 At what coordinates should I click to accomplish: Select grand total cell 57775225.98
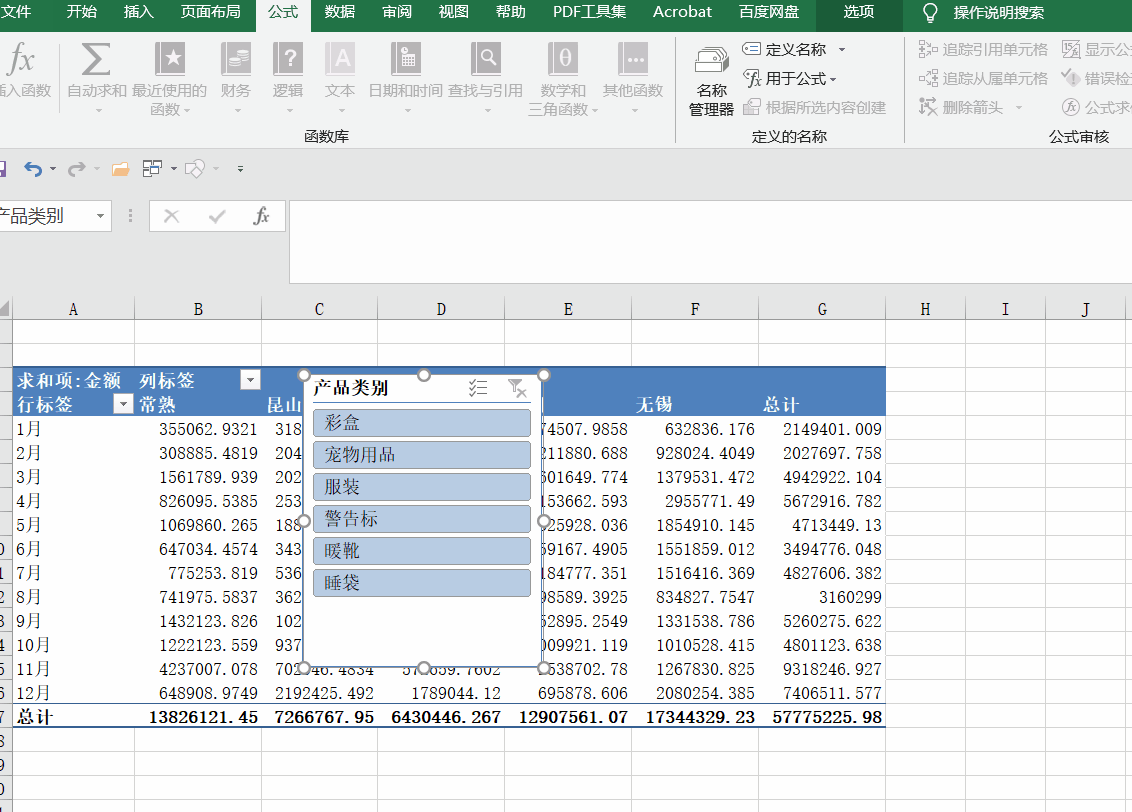(x=822, y=717)
